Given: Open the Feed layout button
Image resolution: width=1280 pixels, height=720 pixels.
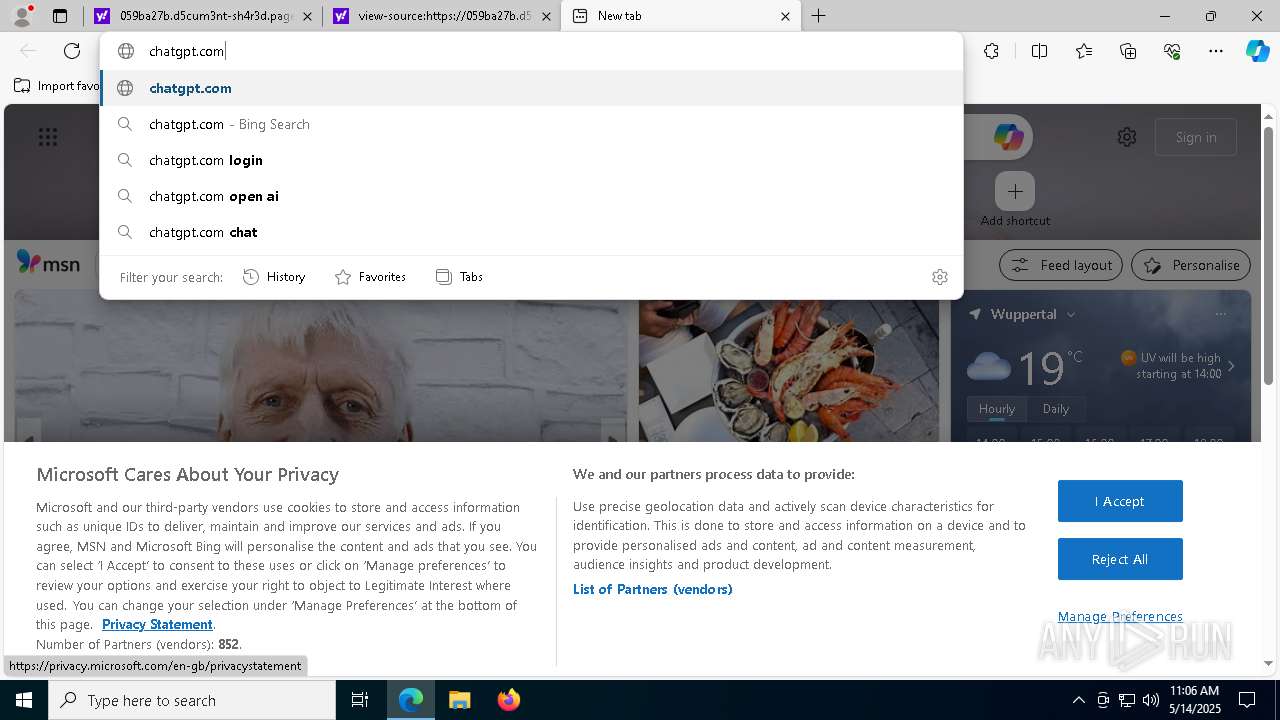Looking at the screenshot, I should [x=1061, y=265].
